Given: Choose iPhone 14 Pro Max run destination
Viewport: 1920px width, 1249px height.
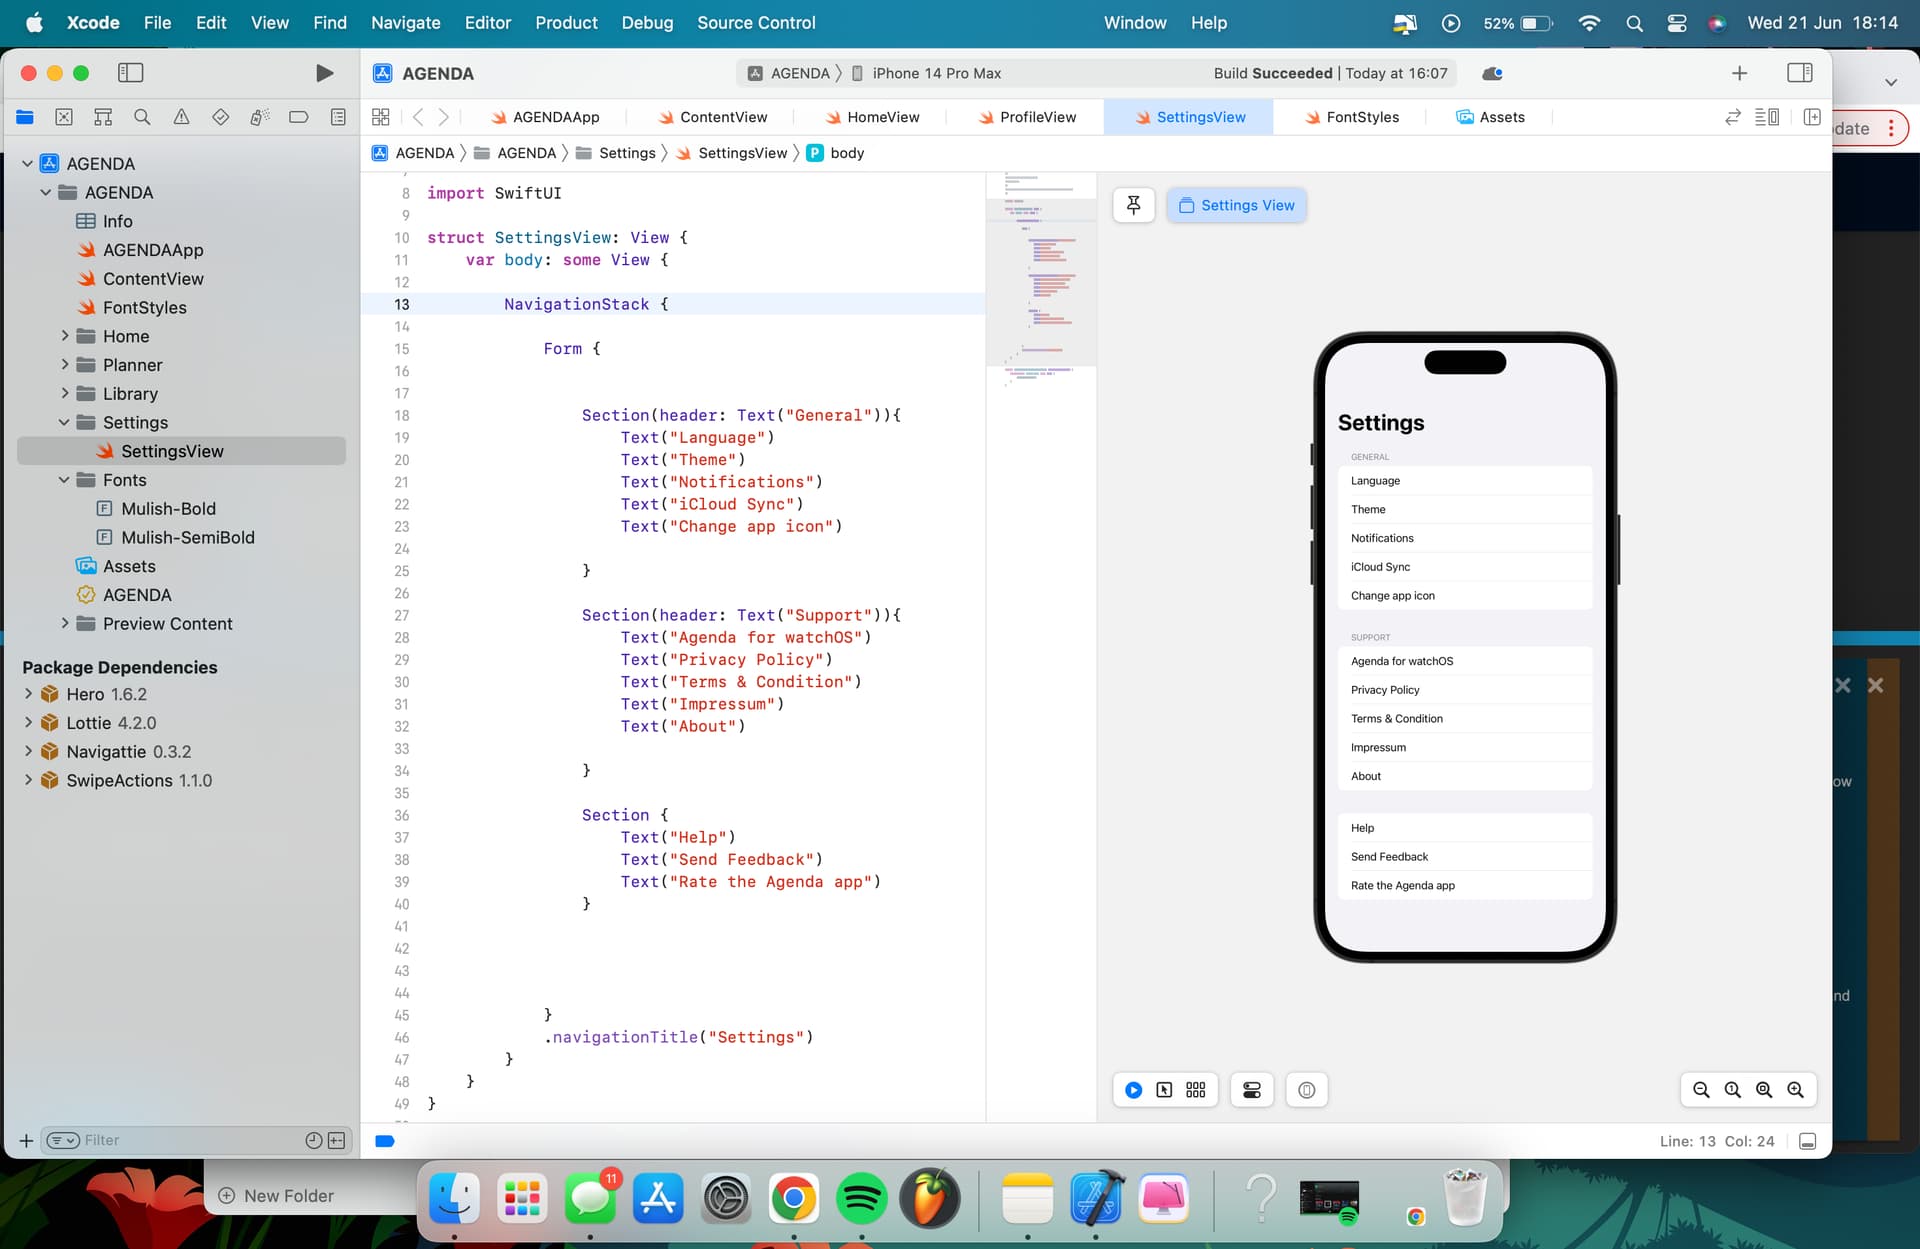Looking at the screenshot, I should coord(926,73).
